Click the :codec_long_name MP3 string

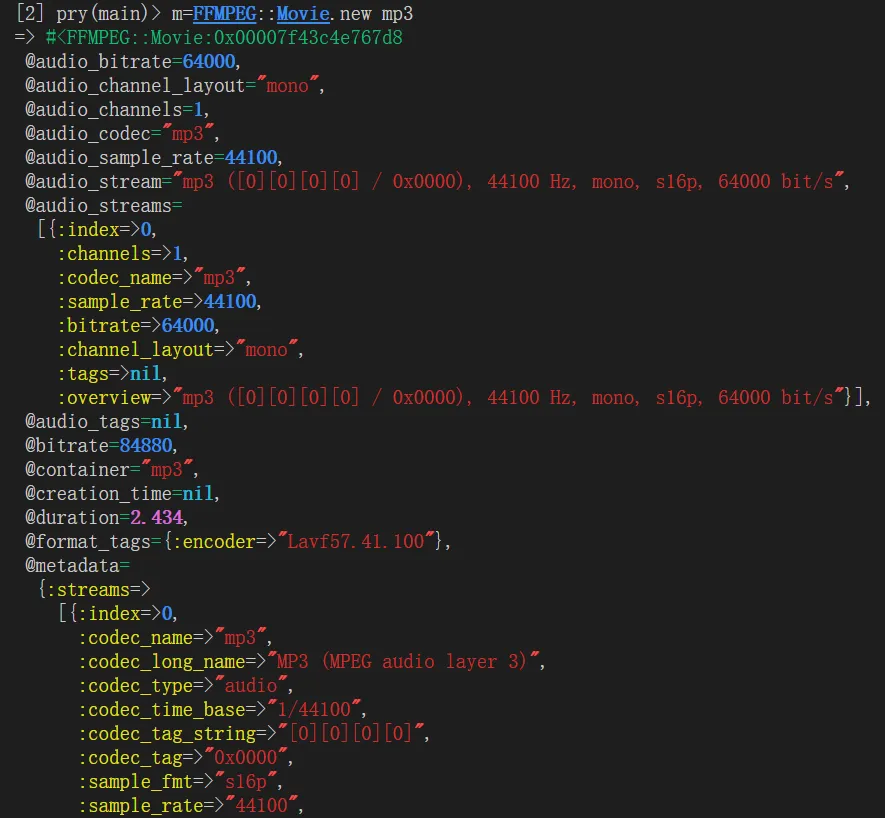pyautogui.click(x=403, y=661)
